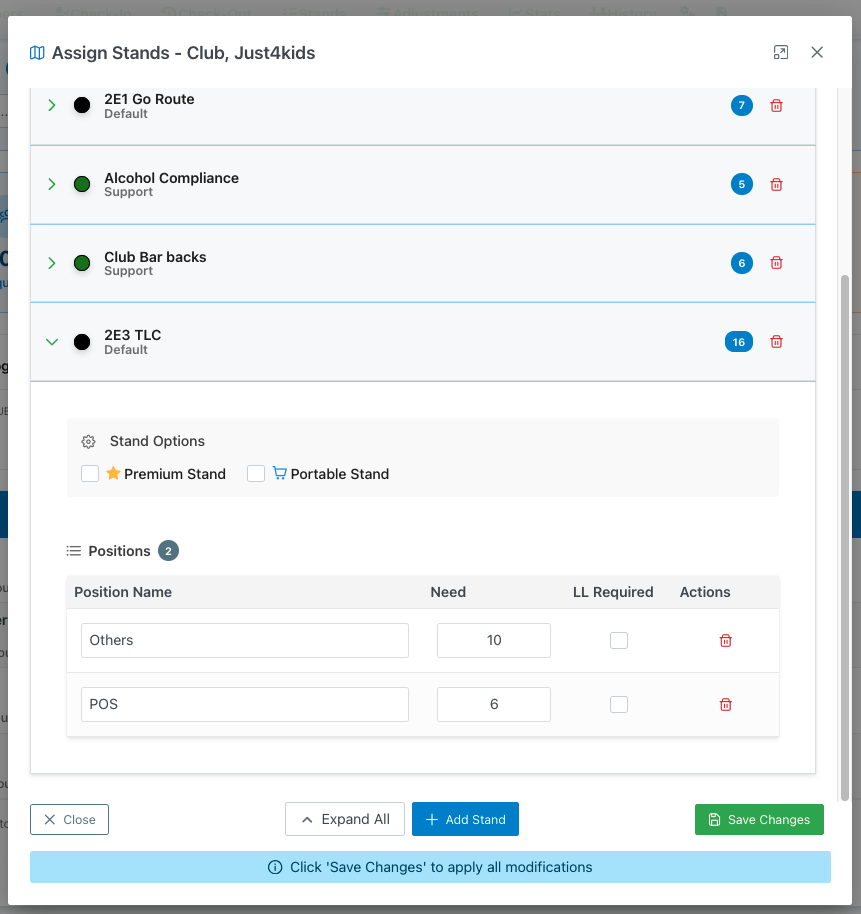Toggle the Portable Stand checkbox
This screenshot has height=914, width=861.
tap(256, 474)
